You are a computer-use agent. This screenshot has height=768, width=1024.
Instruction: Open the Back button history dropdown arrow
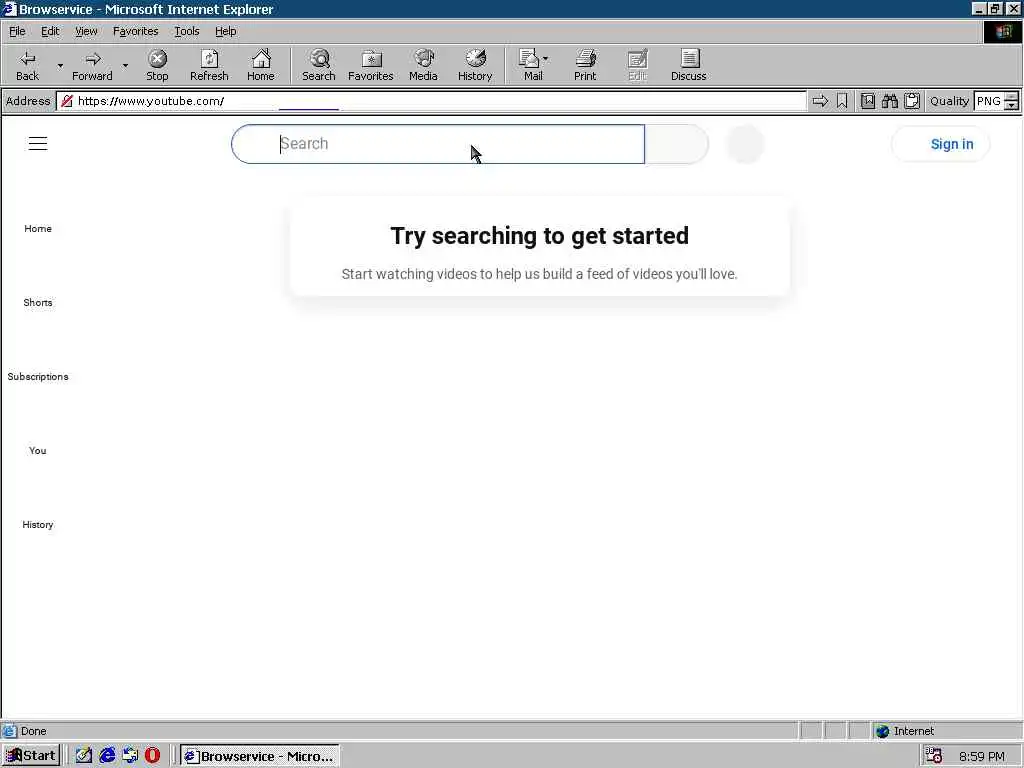pos(60,65)
